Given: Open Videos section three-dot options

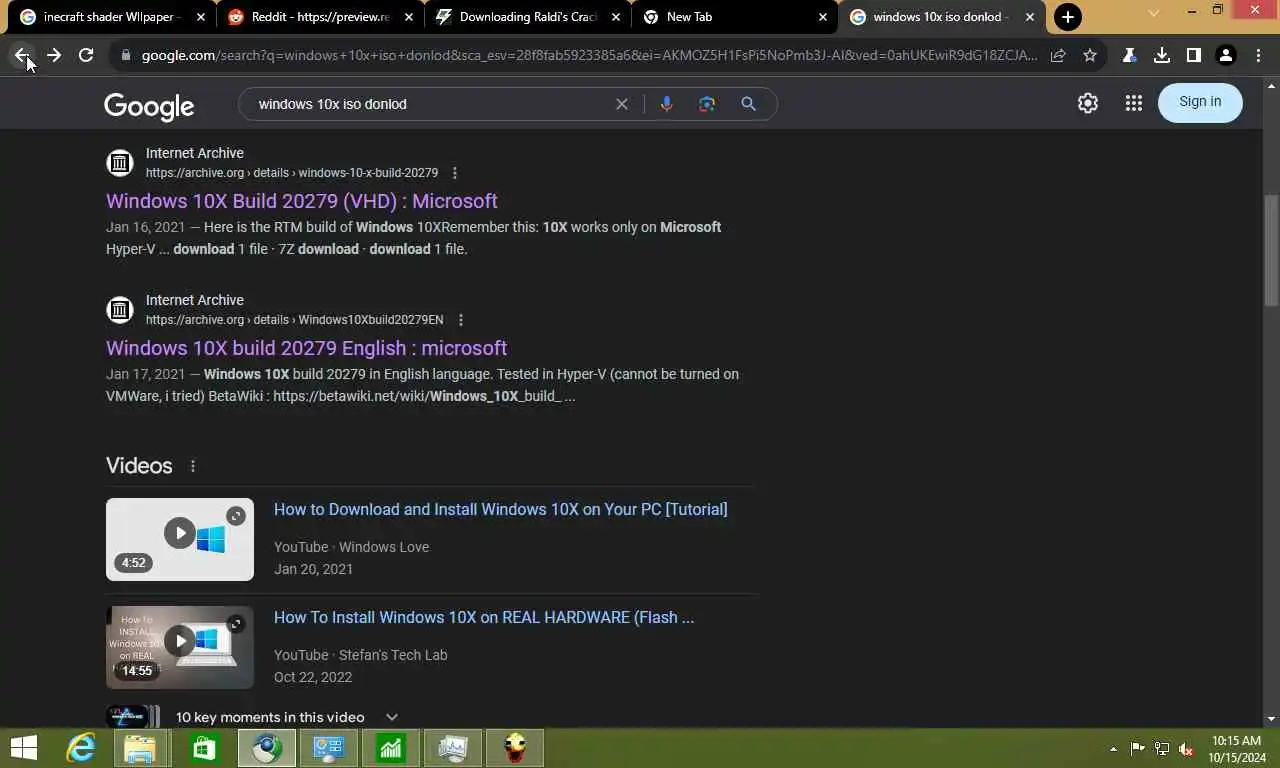Looking at the screenshot, I should click(x=193, y=466).
